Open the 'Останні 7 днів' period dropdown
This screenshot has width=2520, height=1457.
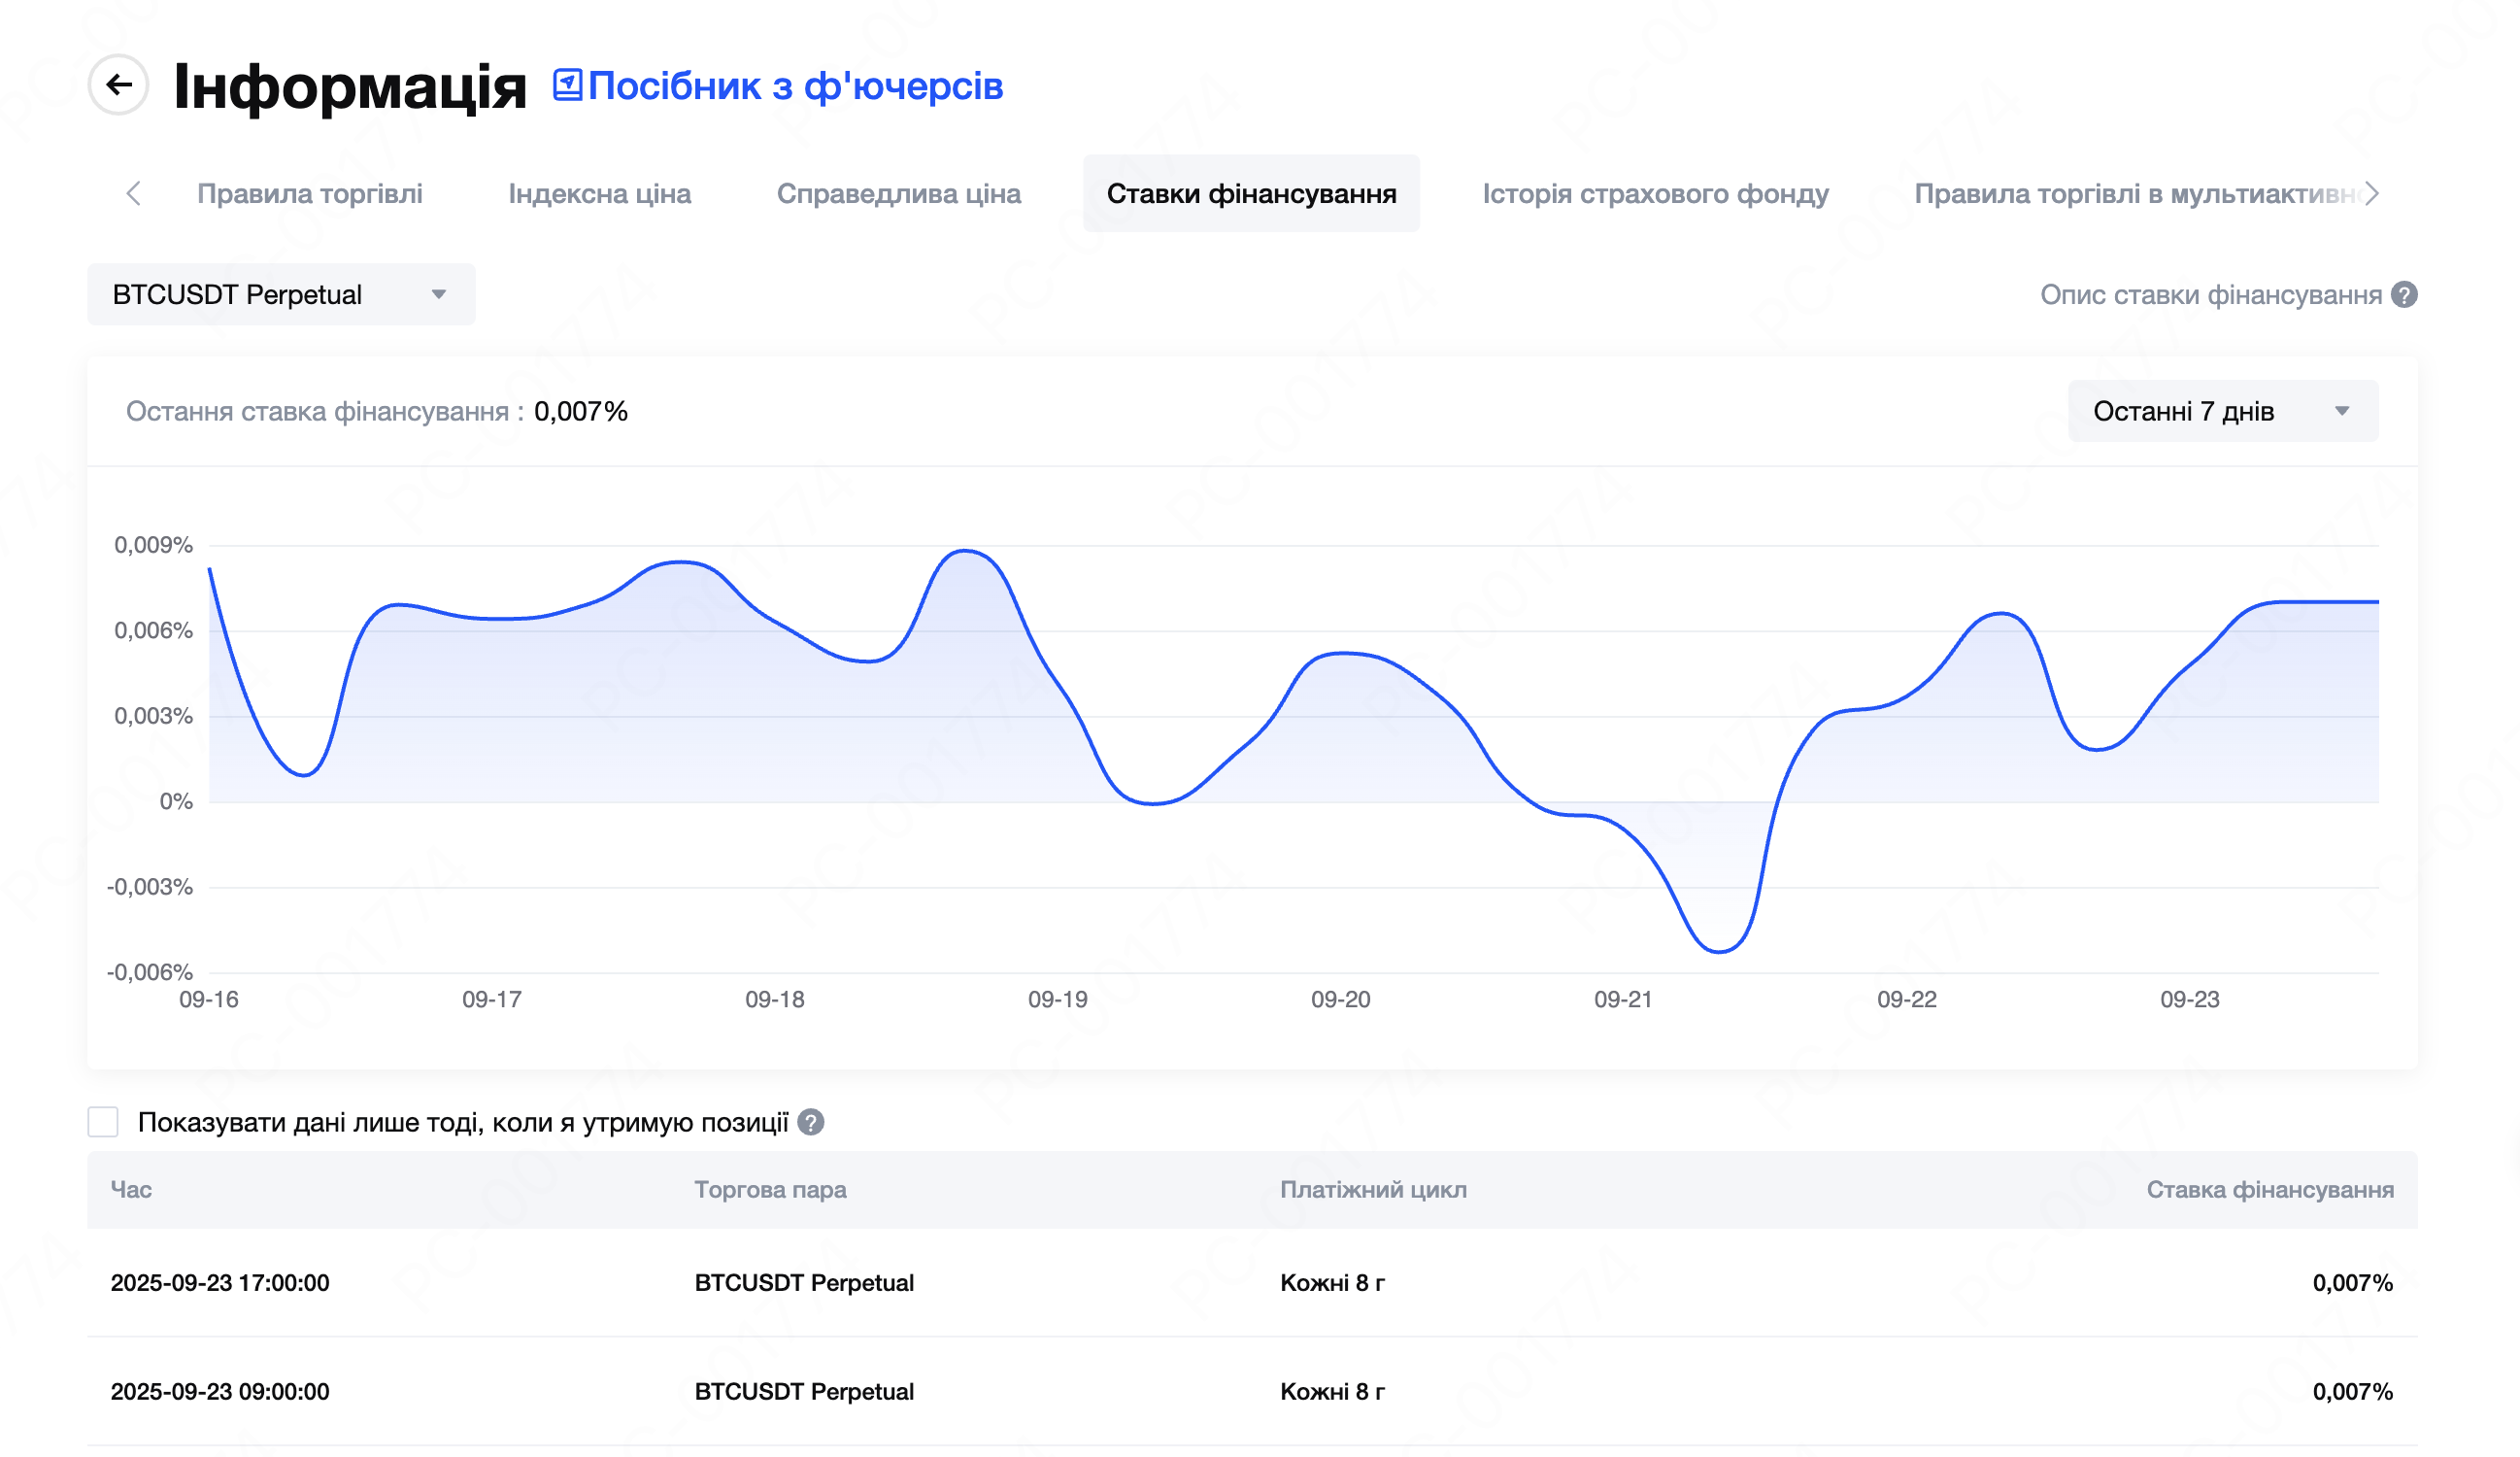tap(2222, 411)
